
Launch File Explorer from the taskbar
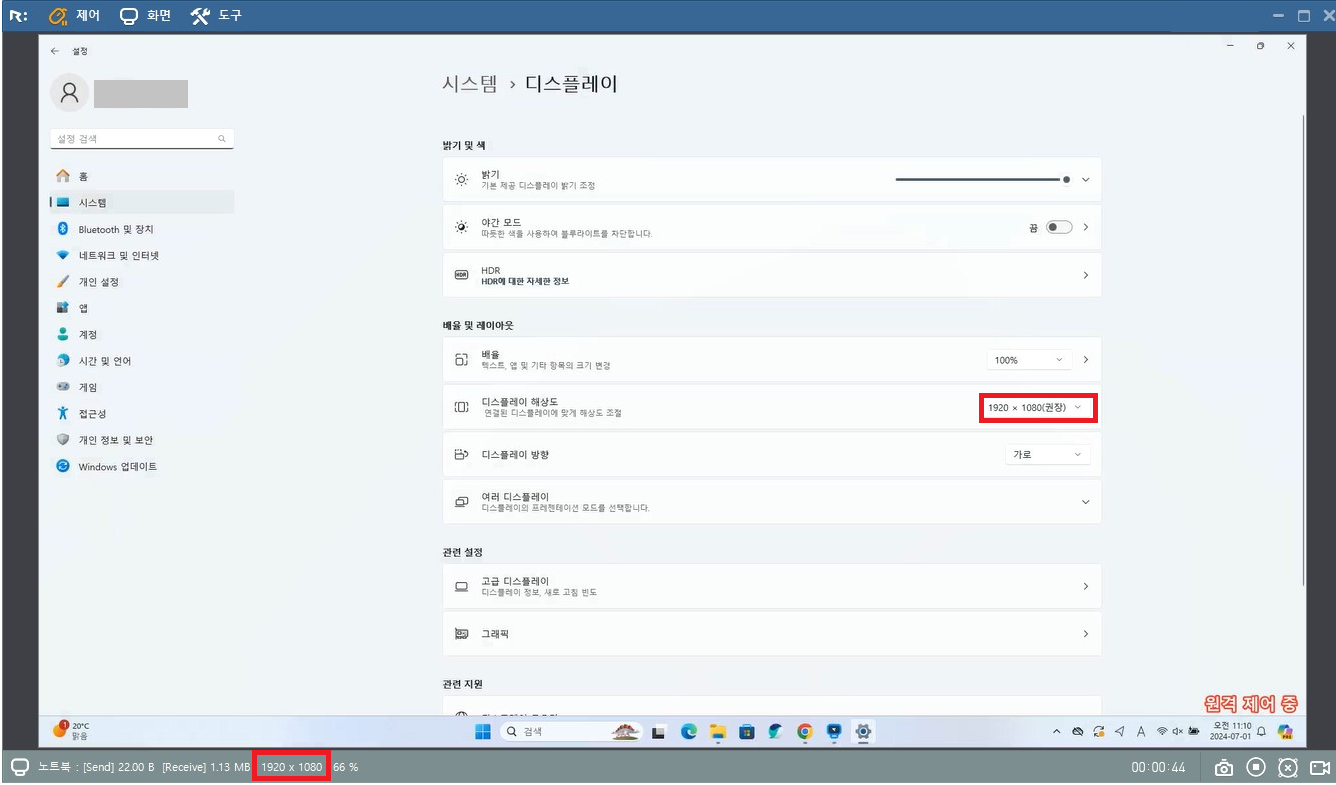tap(718, 732)
